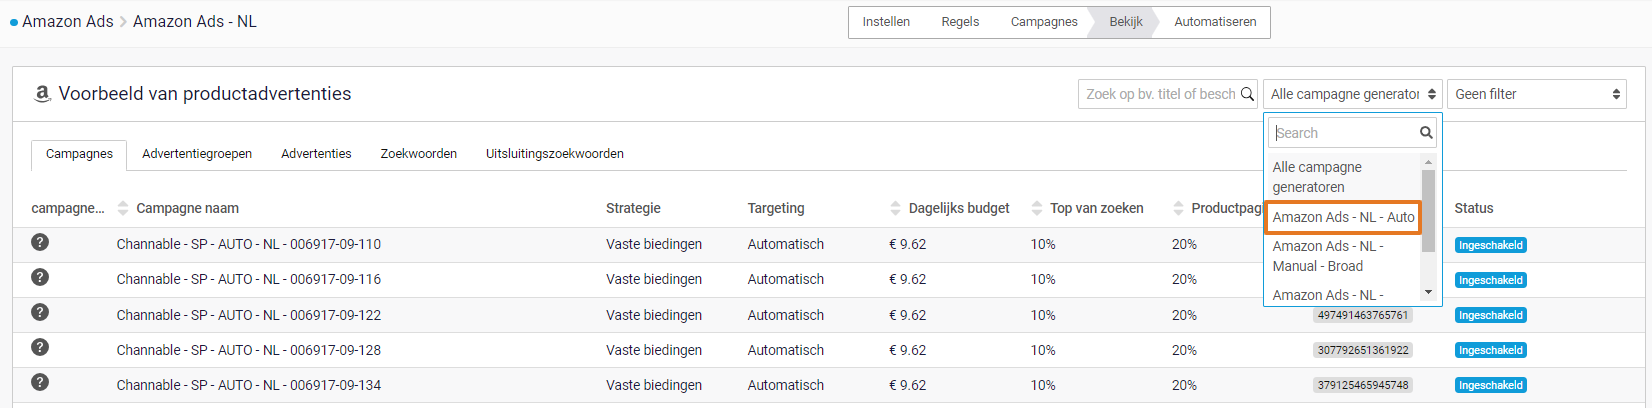
Task: Click campaign name Channable - SP - AUTO - NL - 006917-09-110
Action: 248,244
